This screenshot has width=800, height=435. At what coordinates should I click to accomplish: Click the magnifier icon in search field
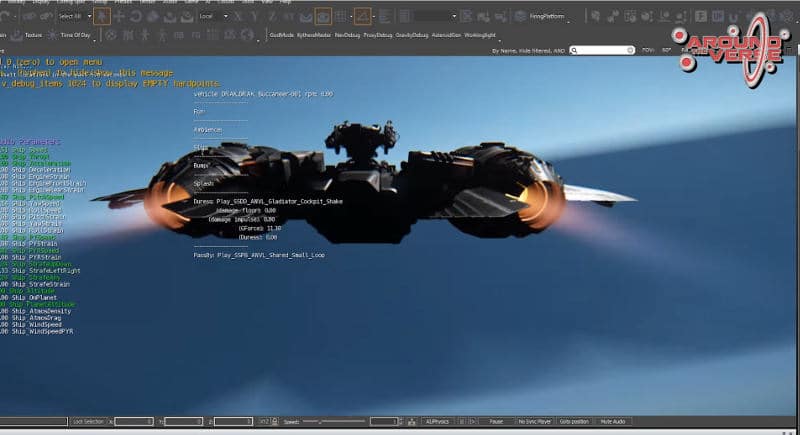(x=574, y=50)
